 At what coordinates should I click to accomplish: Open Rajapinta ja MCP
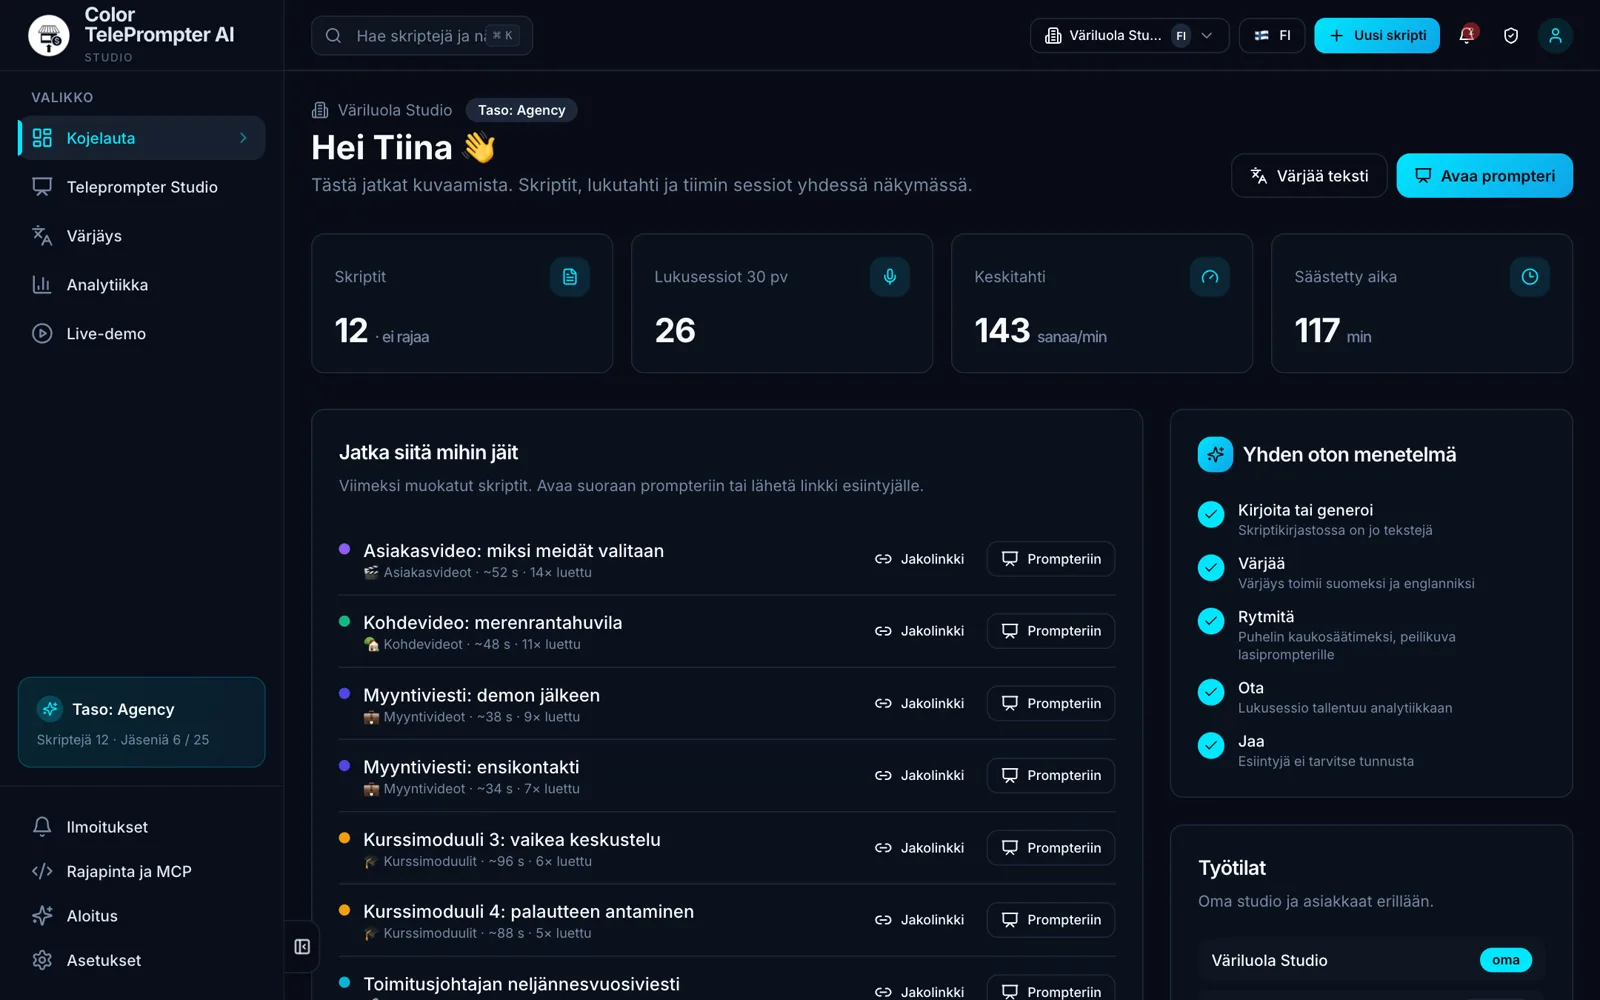(141, 871)
